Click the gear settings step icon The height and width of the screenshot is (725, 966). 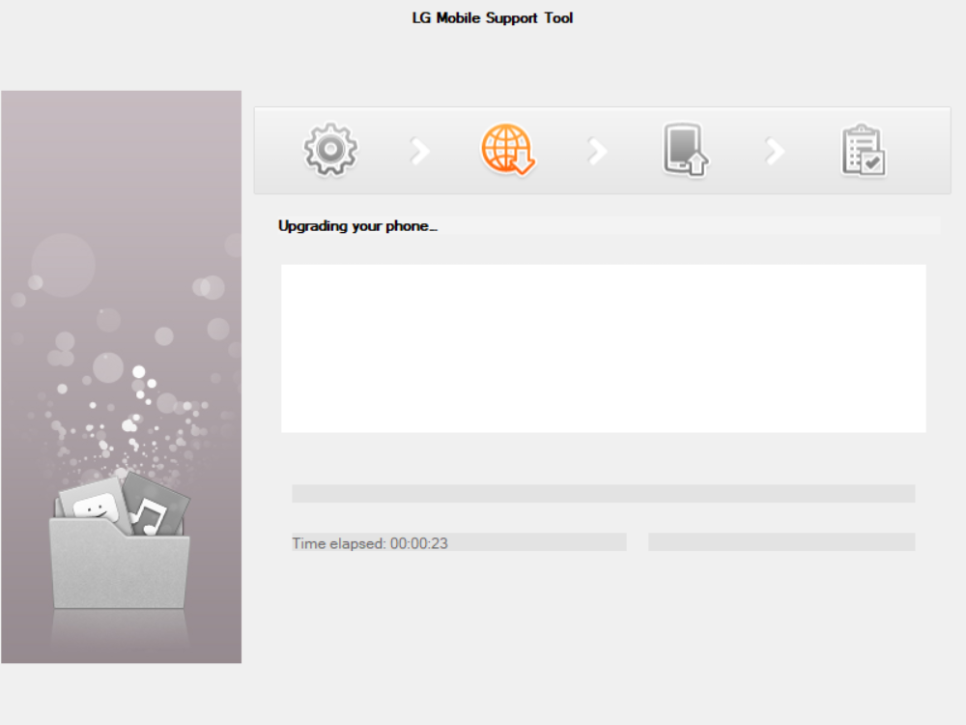(x=331, y=150)
